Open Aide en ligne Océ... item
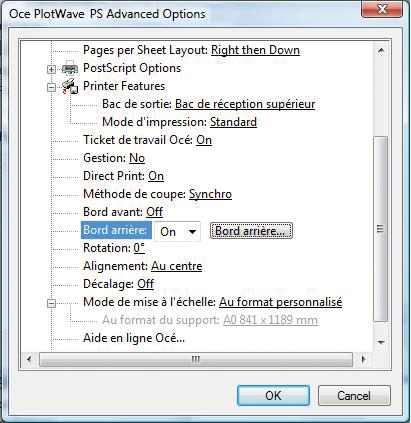Screen dimensions: 411x423 134,338
